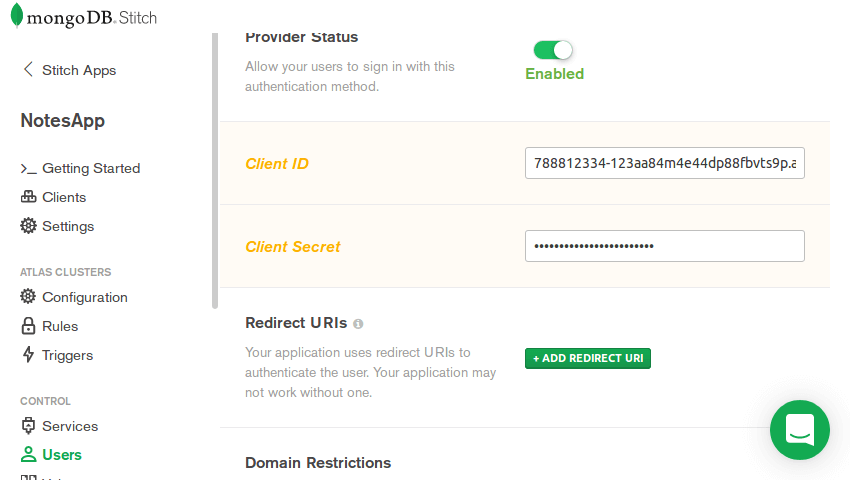
Task: Click the Client Secret password field
Action: [664, 246]
